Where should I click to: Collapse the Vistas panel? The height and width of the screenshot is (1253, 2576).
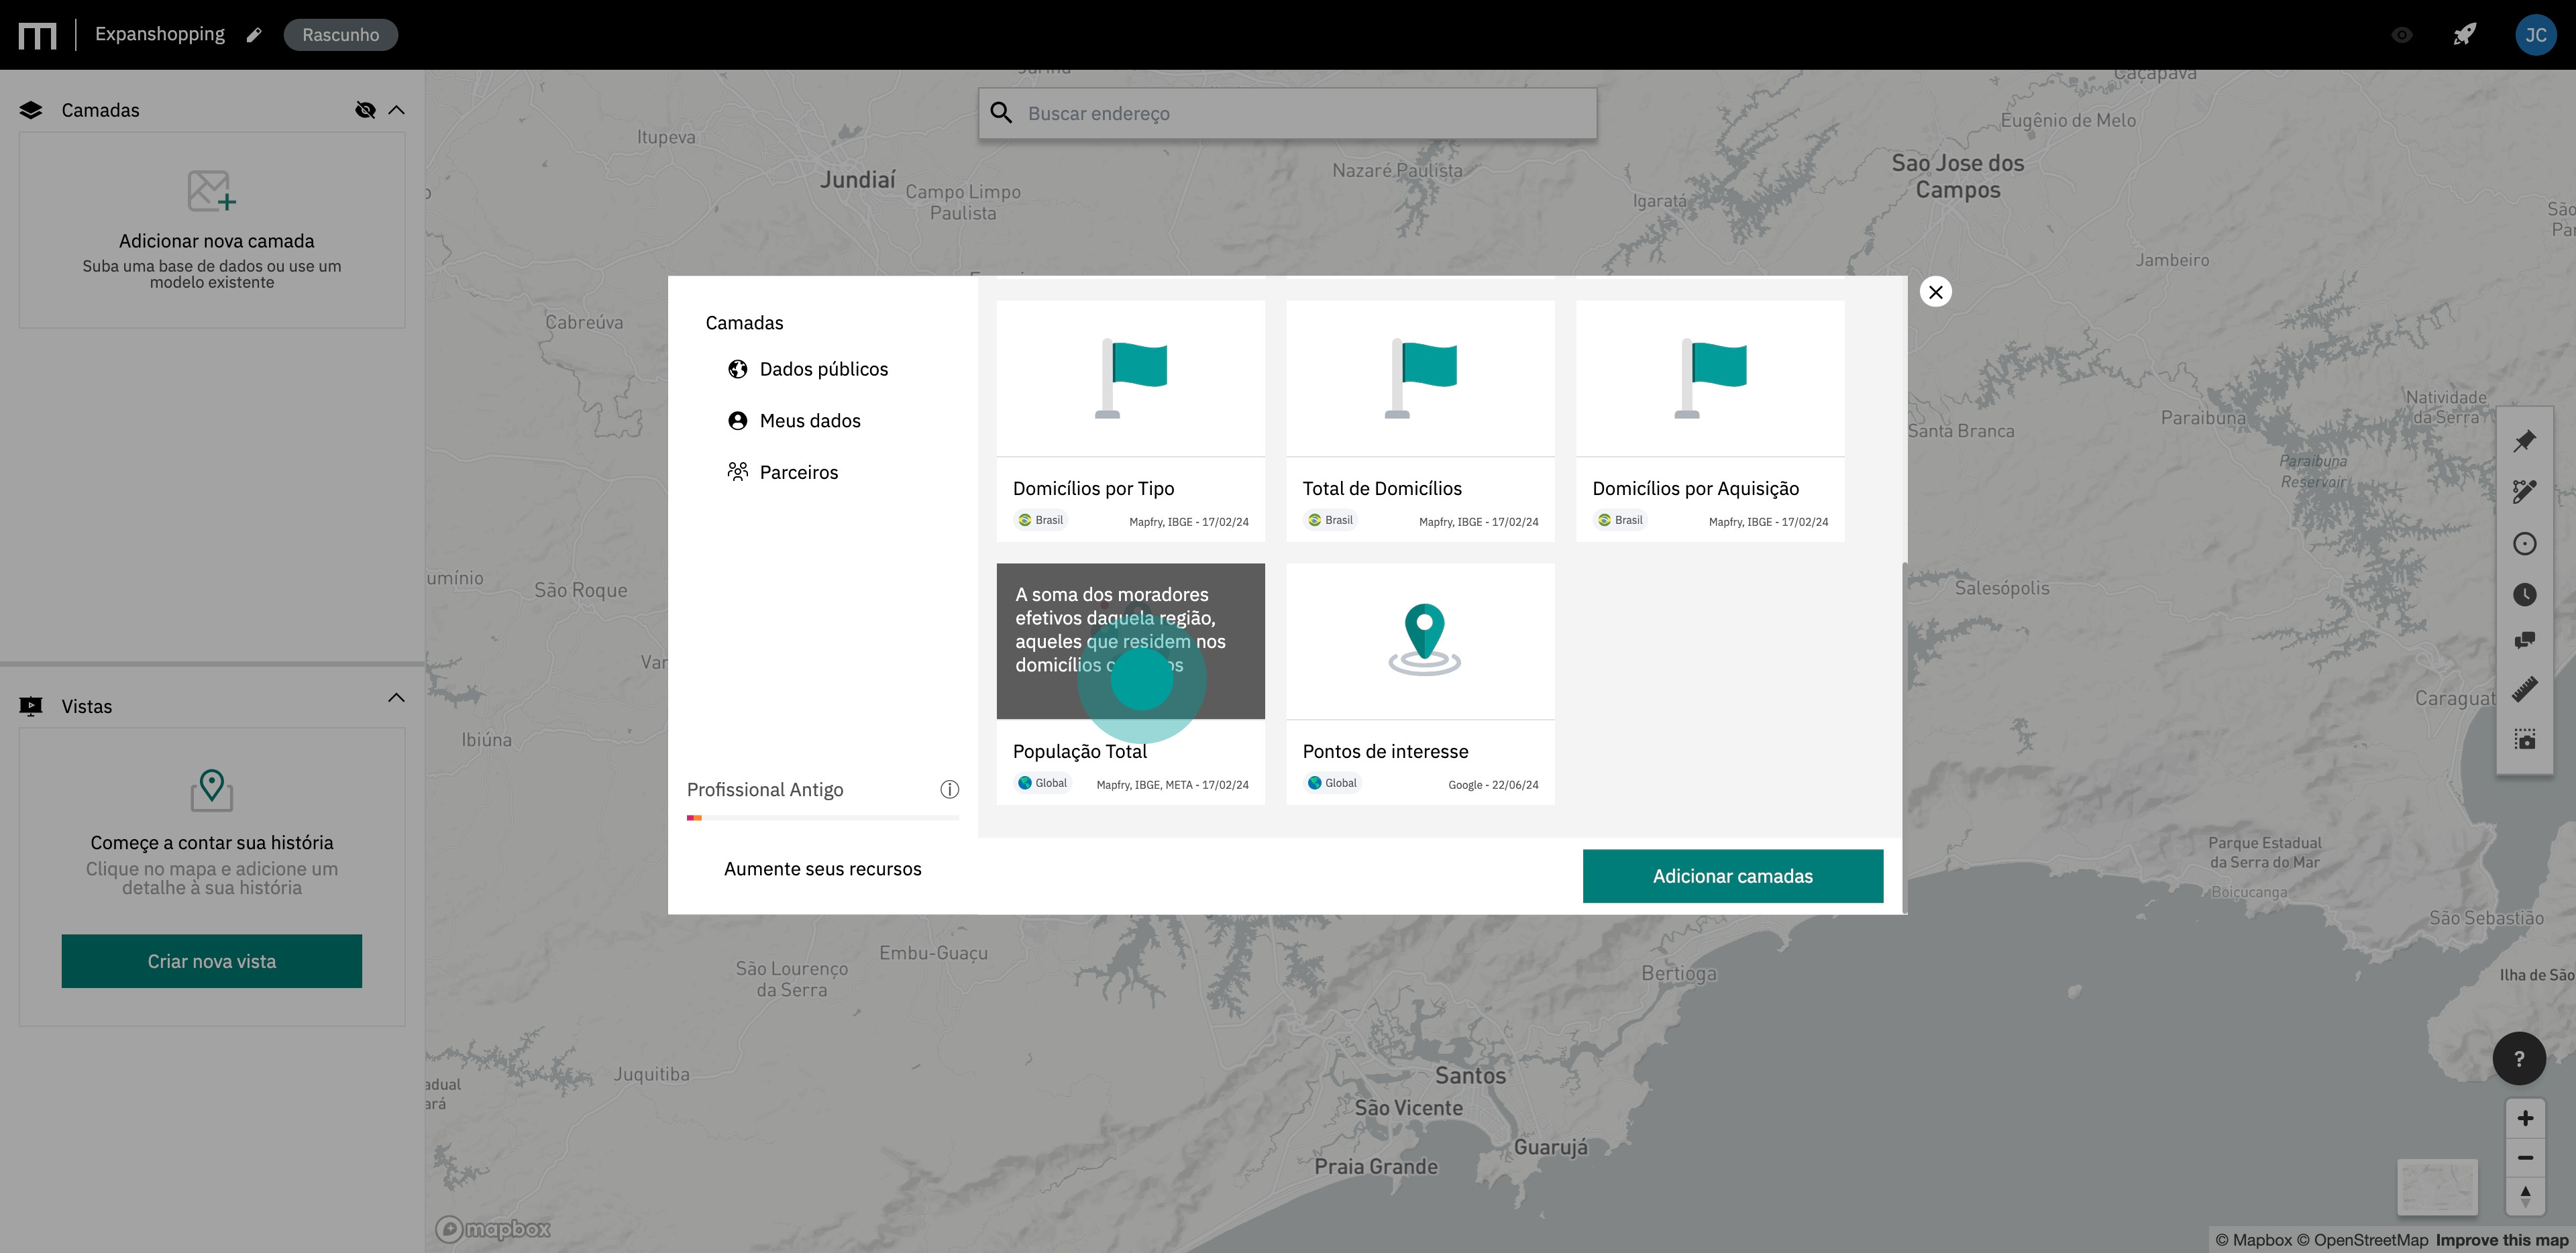[397, 698]
